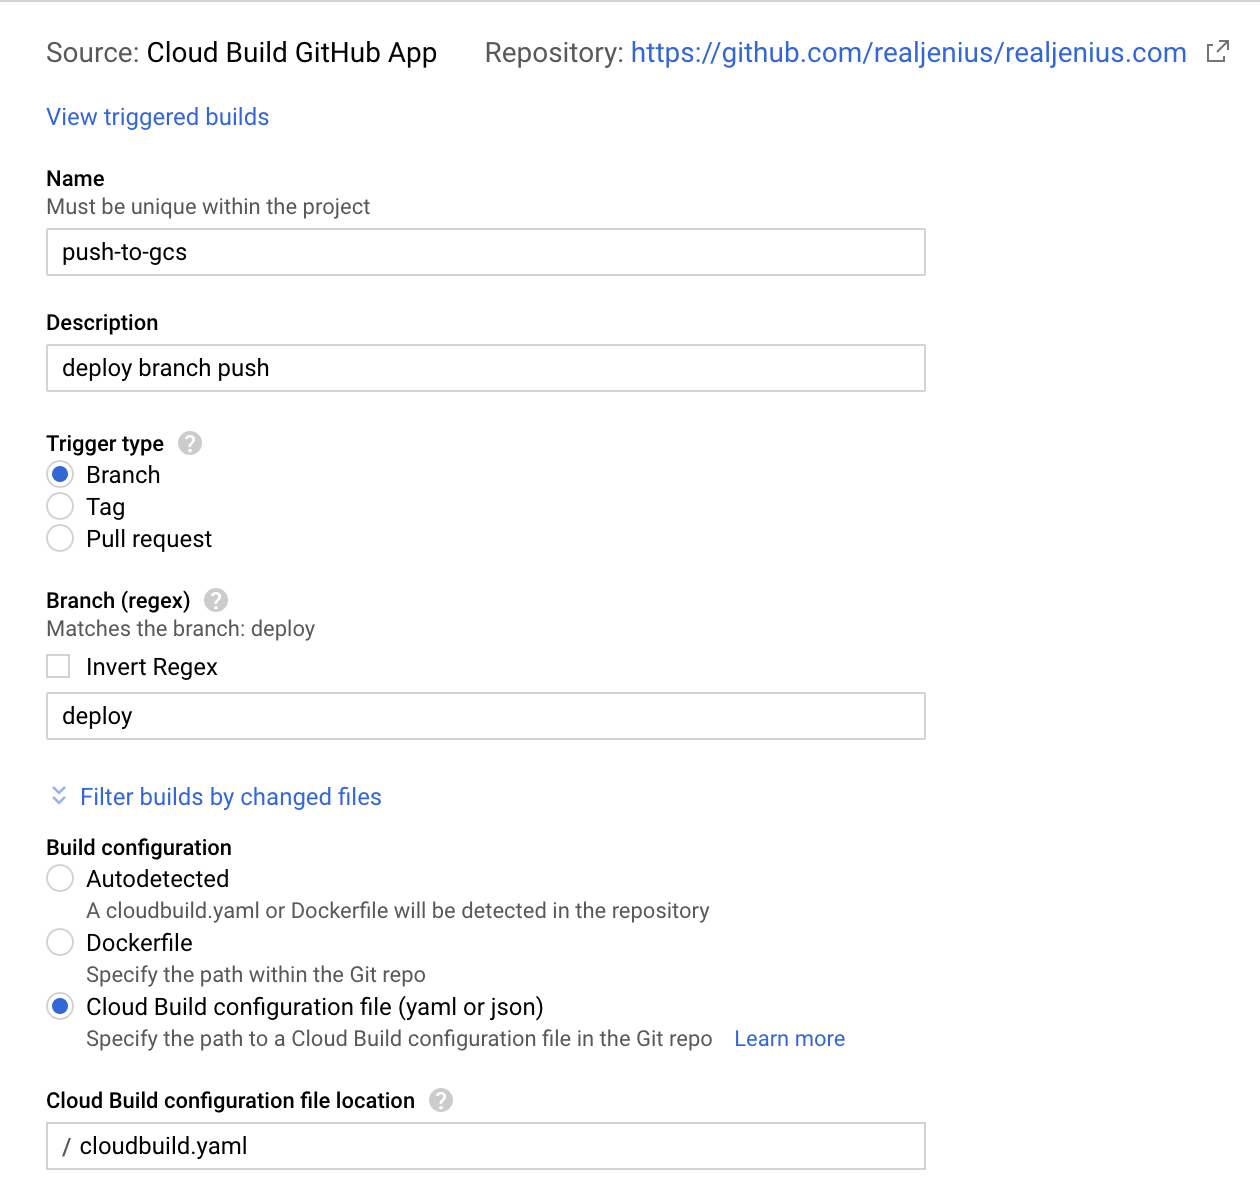Select the Branch trigger type
The image size is (1260, 1190).
pyautogui.click(x=60, y=475)
